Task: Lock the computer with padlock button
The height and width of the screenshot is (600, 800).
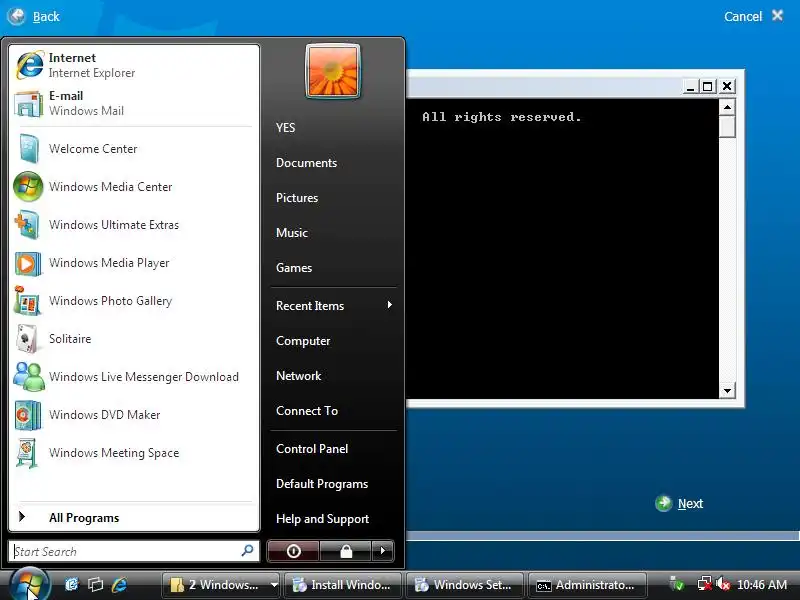Action: click(346, 551)
